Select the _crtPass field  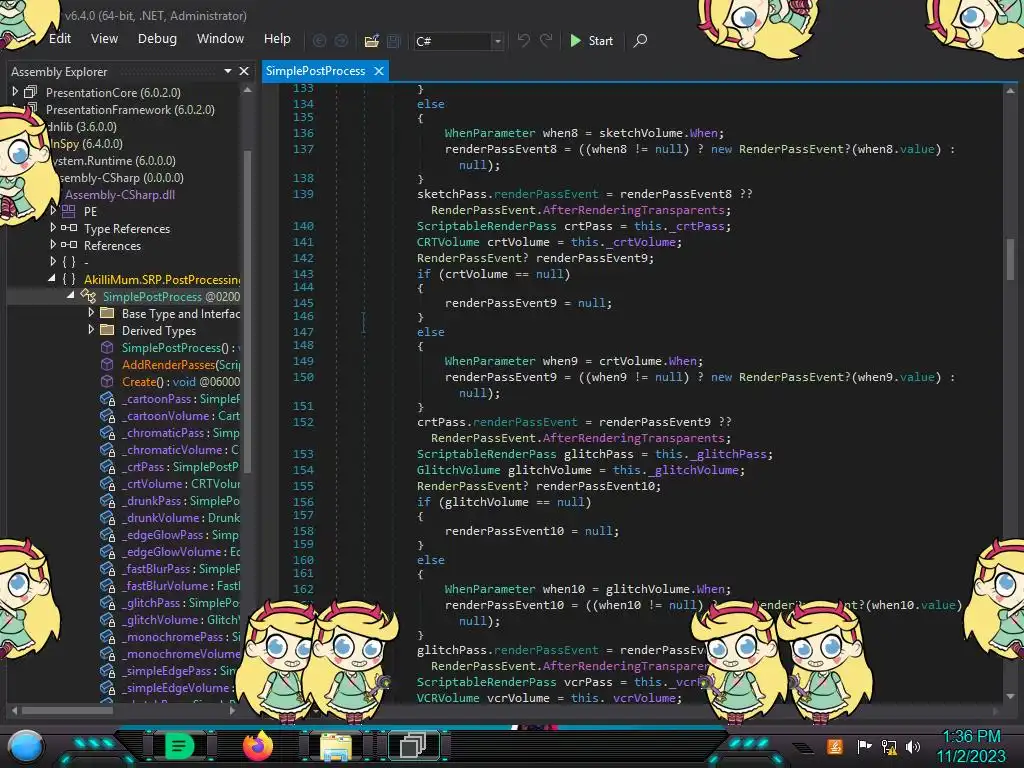click(180, 467)
